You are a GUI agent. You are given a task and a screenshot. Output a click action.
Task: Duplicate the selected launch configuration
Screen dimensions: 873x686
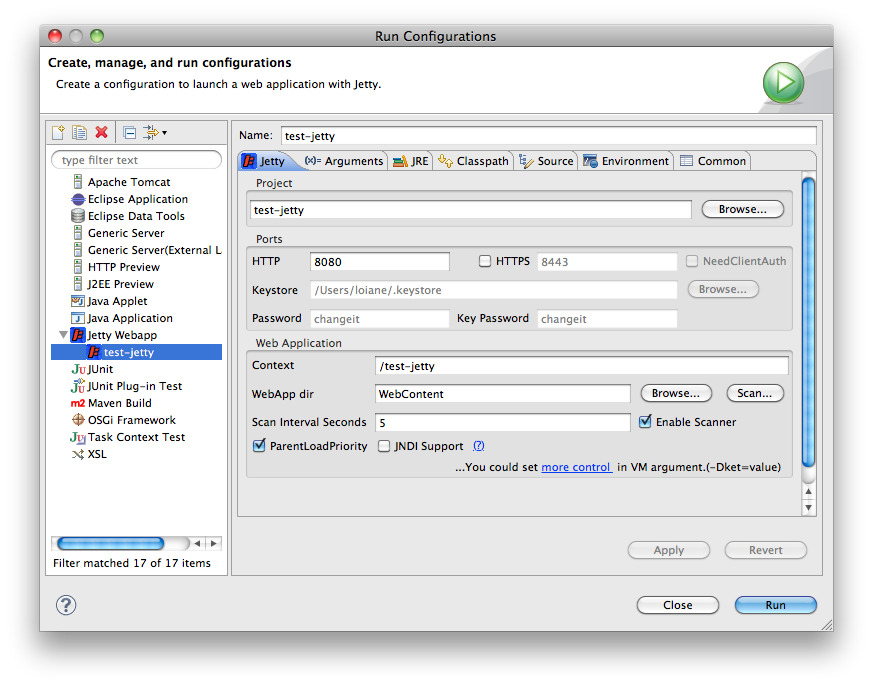[x=80, y=133]
